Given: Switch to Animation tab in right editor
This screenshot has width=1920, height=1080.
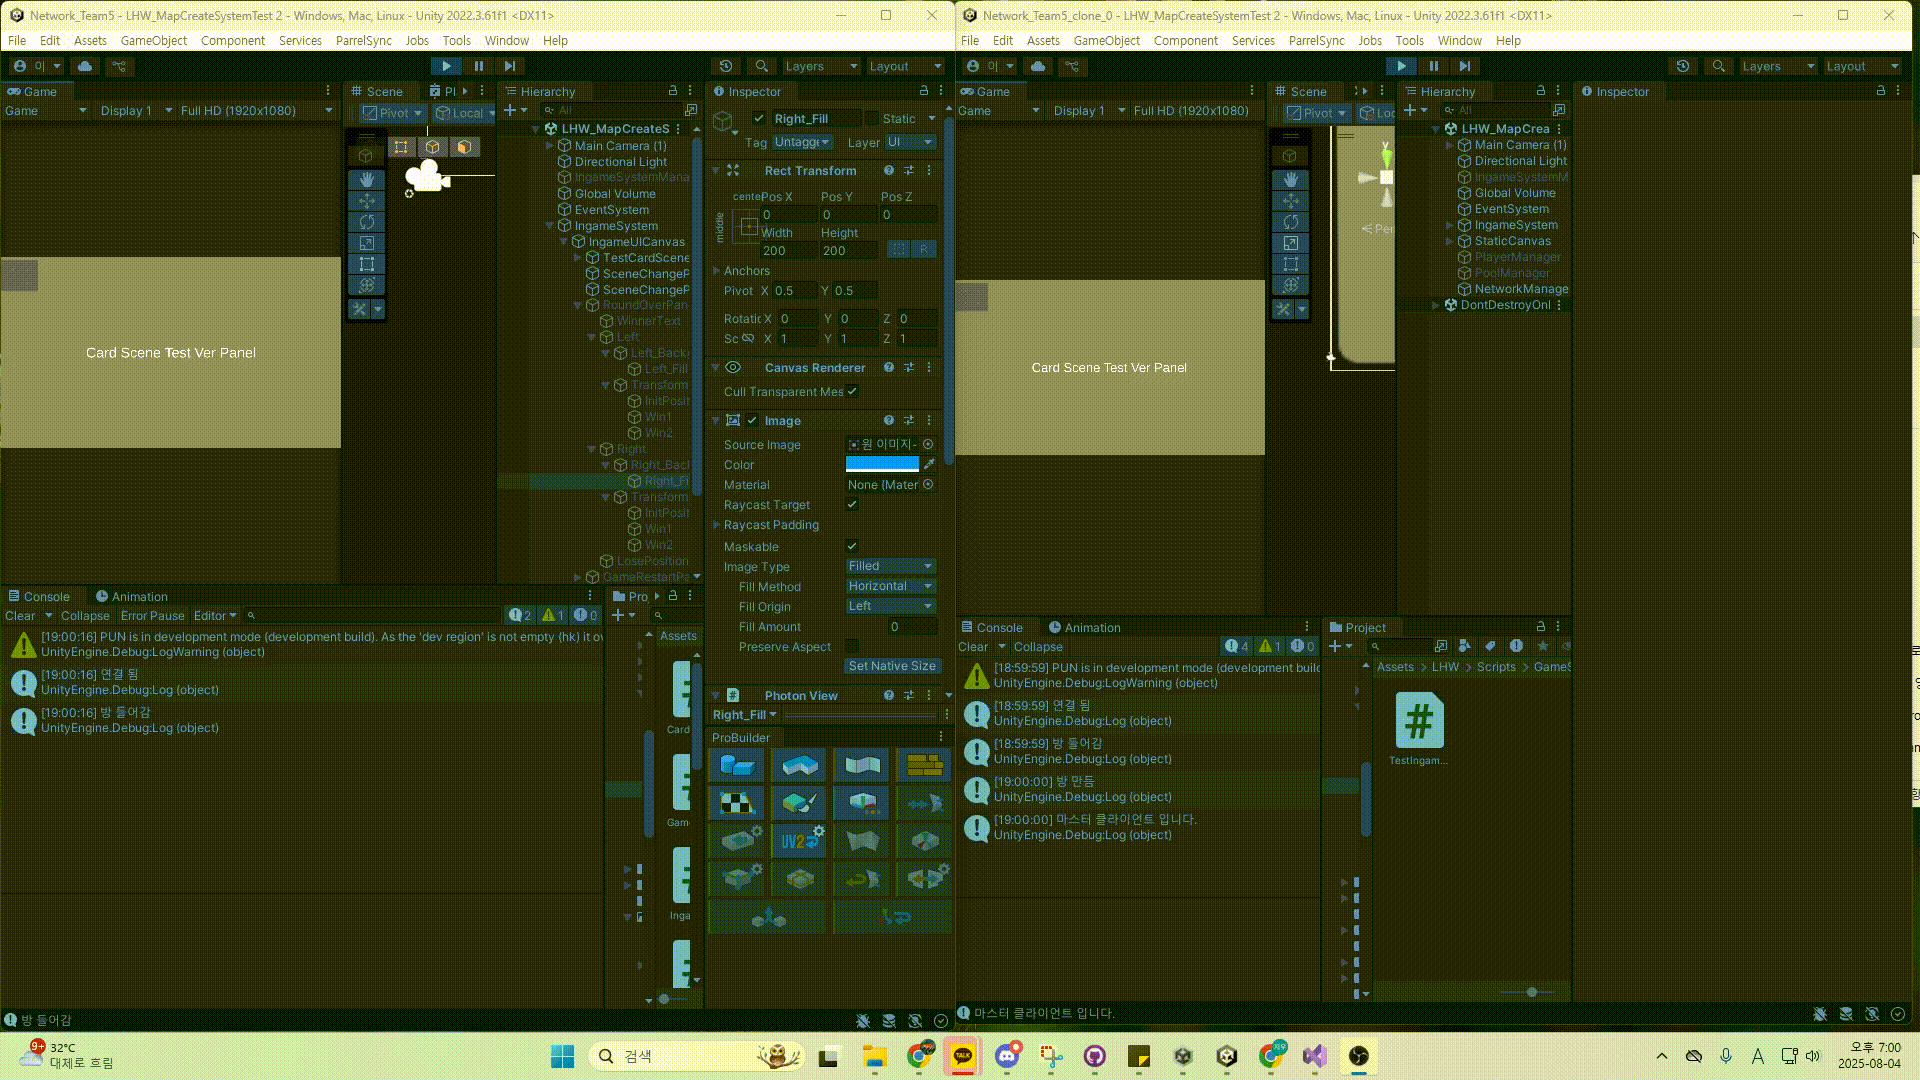Looking at the screenshot, I should (x=1085, y=628).
